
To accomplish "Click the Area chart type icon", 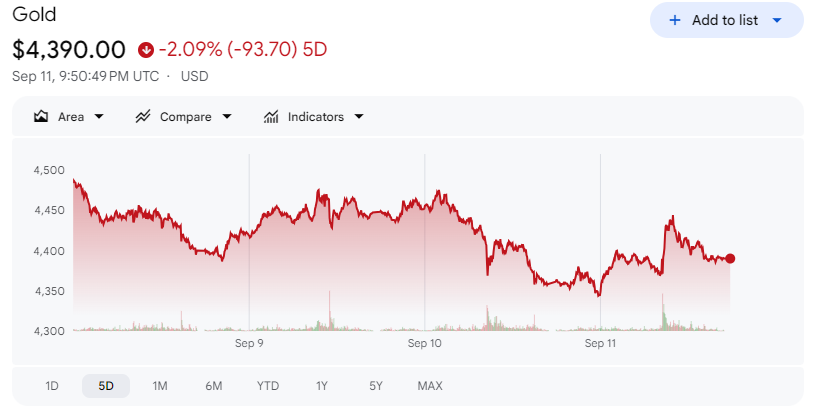I will point(41,117).
